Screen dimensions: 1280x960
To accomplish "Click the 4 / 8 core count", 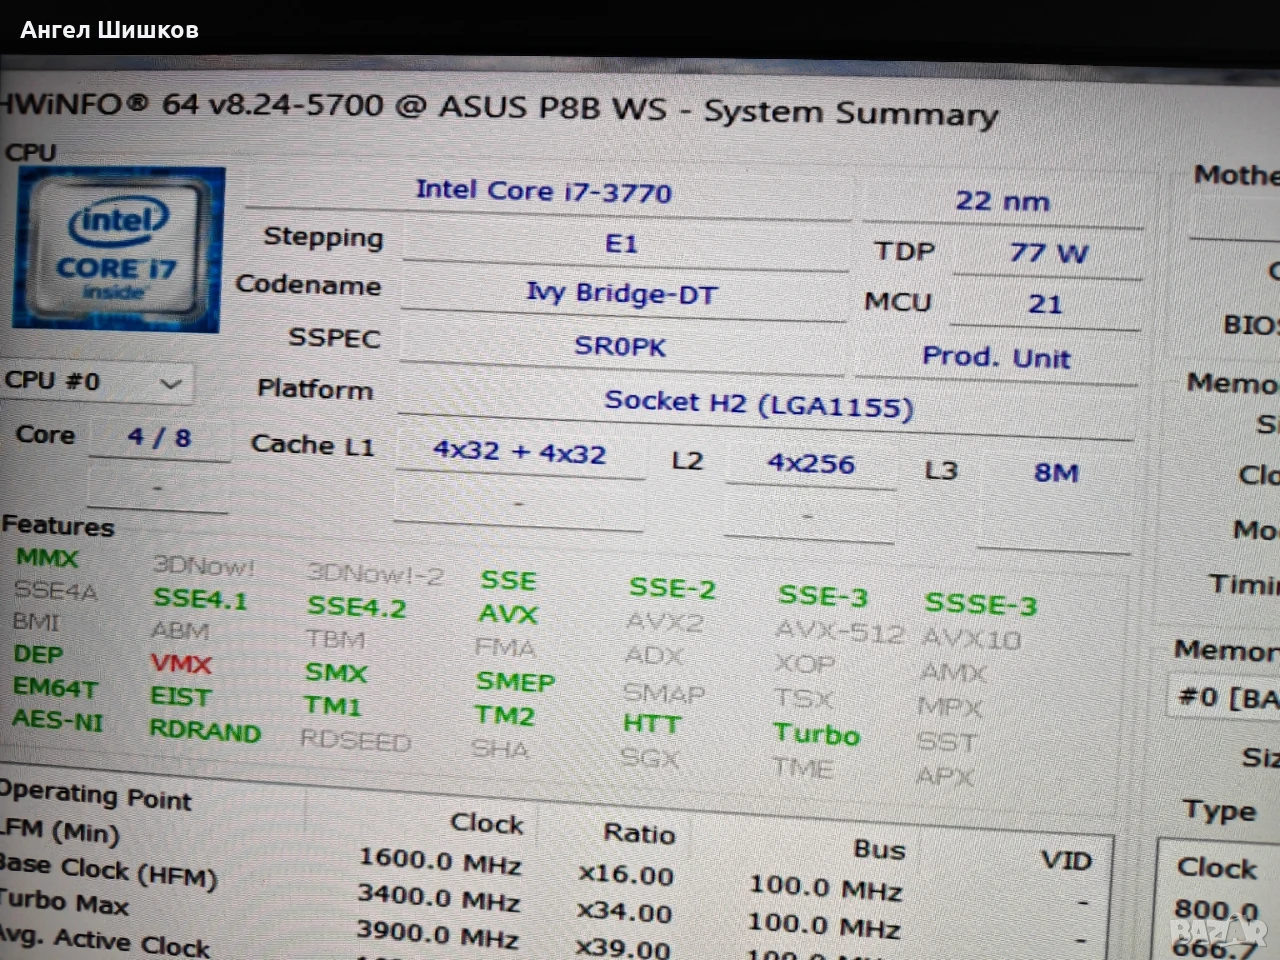I will 159,437.
